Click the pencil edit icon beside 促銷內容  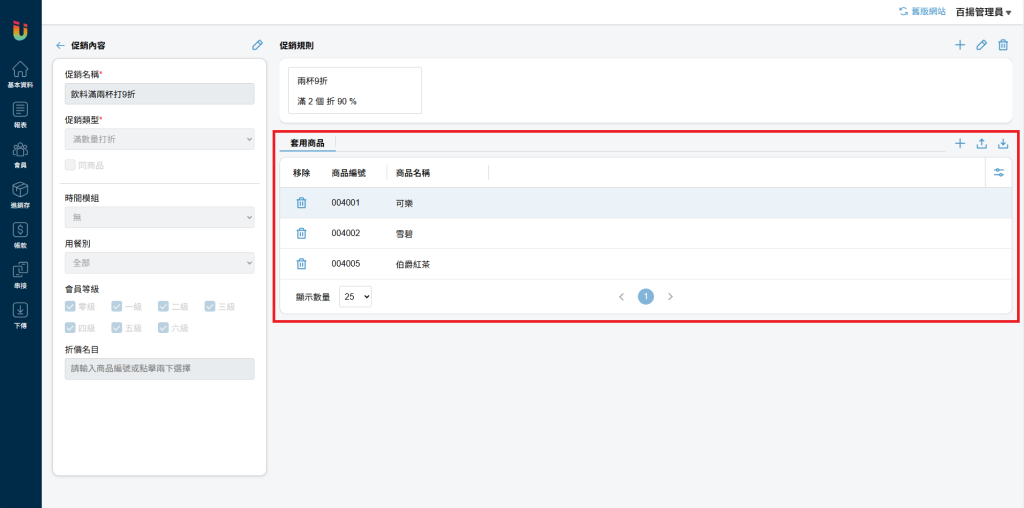click(257, 45)
